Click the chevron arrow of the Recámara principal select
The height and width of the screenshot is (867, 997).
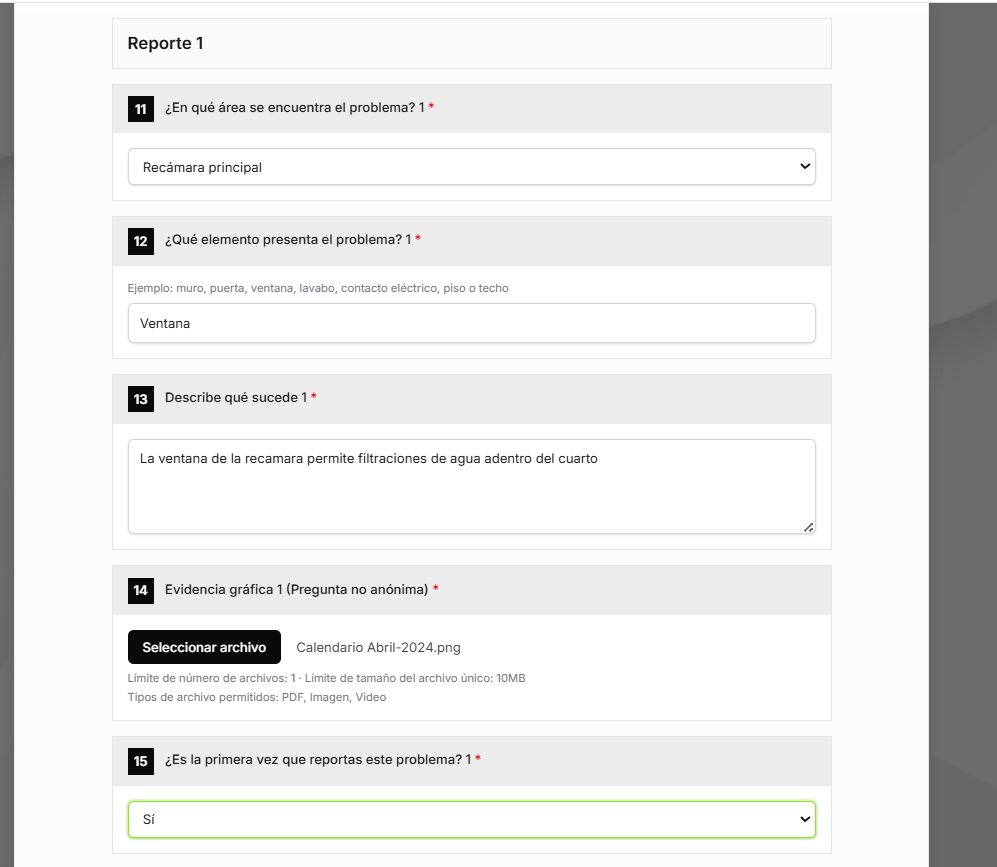[804, 167]
